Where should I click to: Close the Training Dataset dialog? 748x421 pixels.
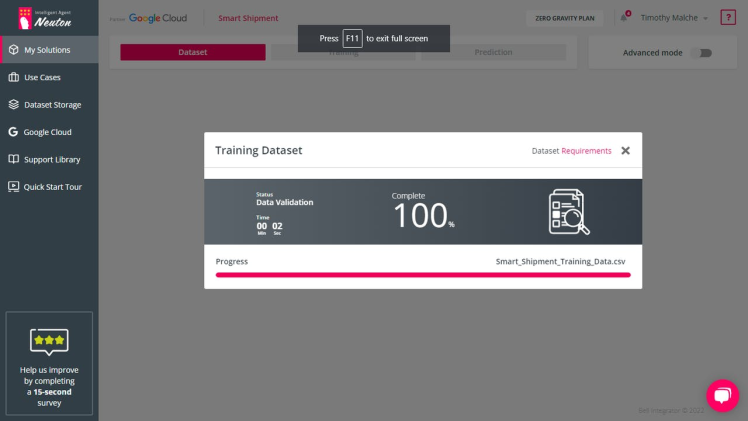click(x=625, y=151)
